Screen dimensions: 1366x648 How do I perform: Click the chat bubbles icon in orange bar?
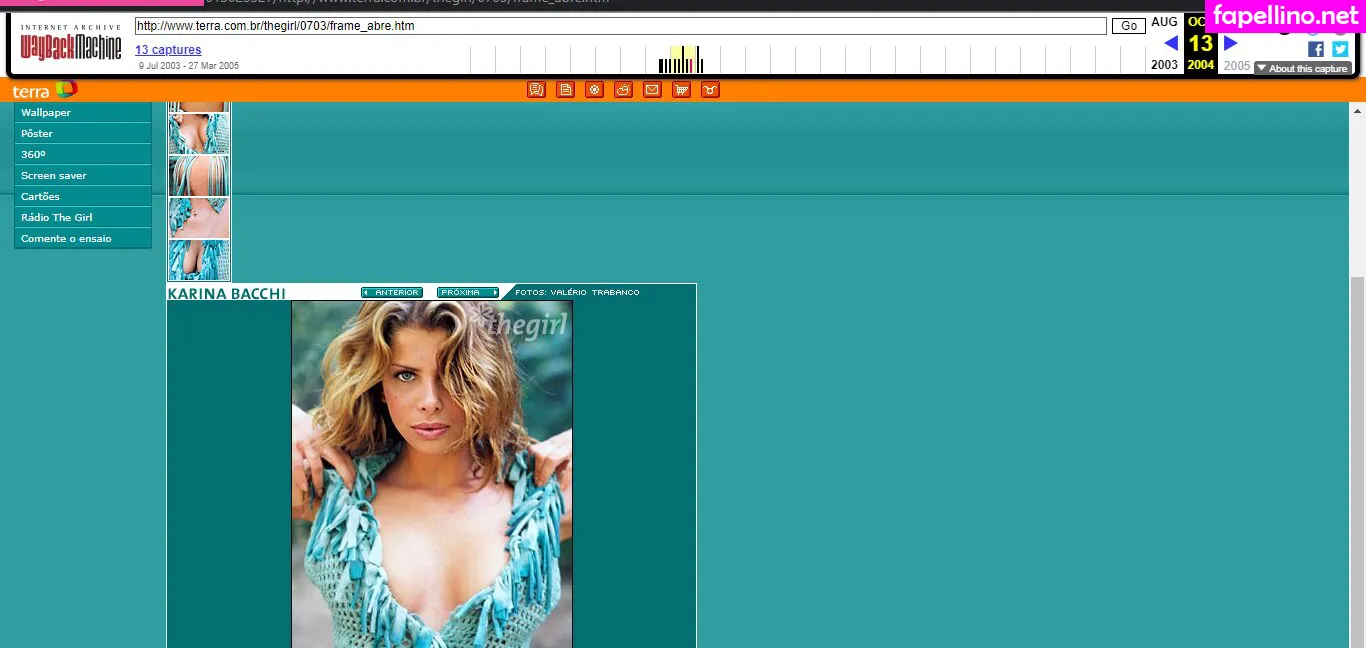536,90
